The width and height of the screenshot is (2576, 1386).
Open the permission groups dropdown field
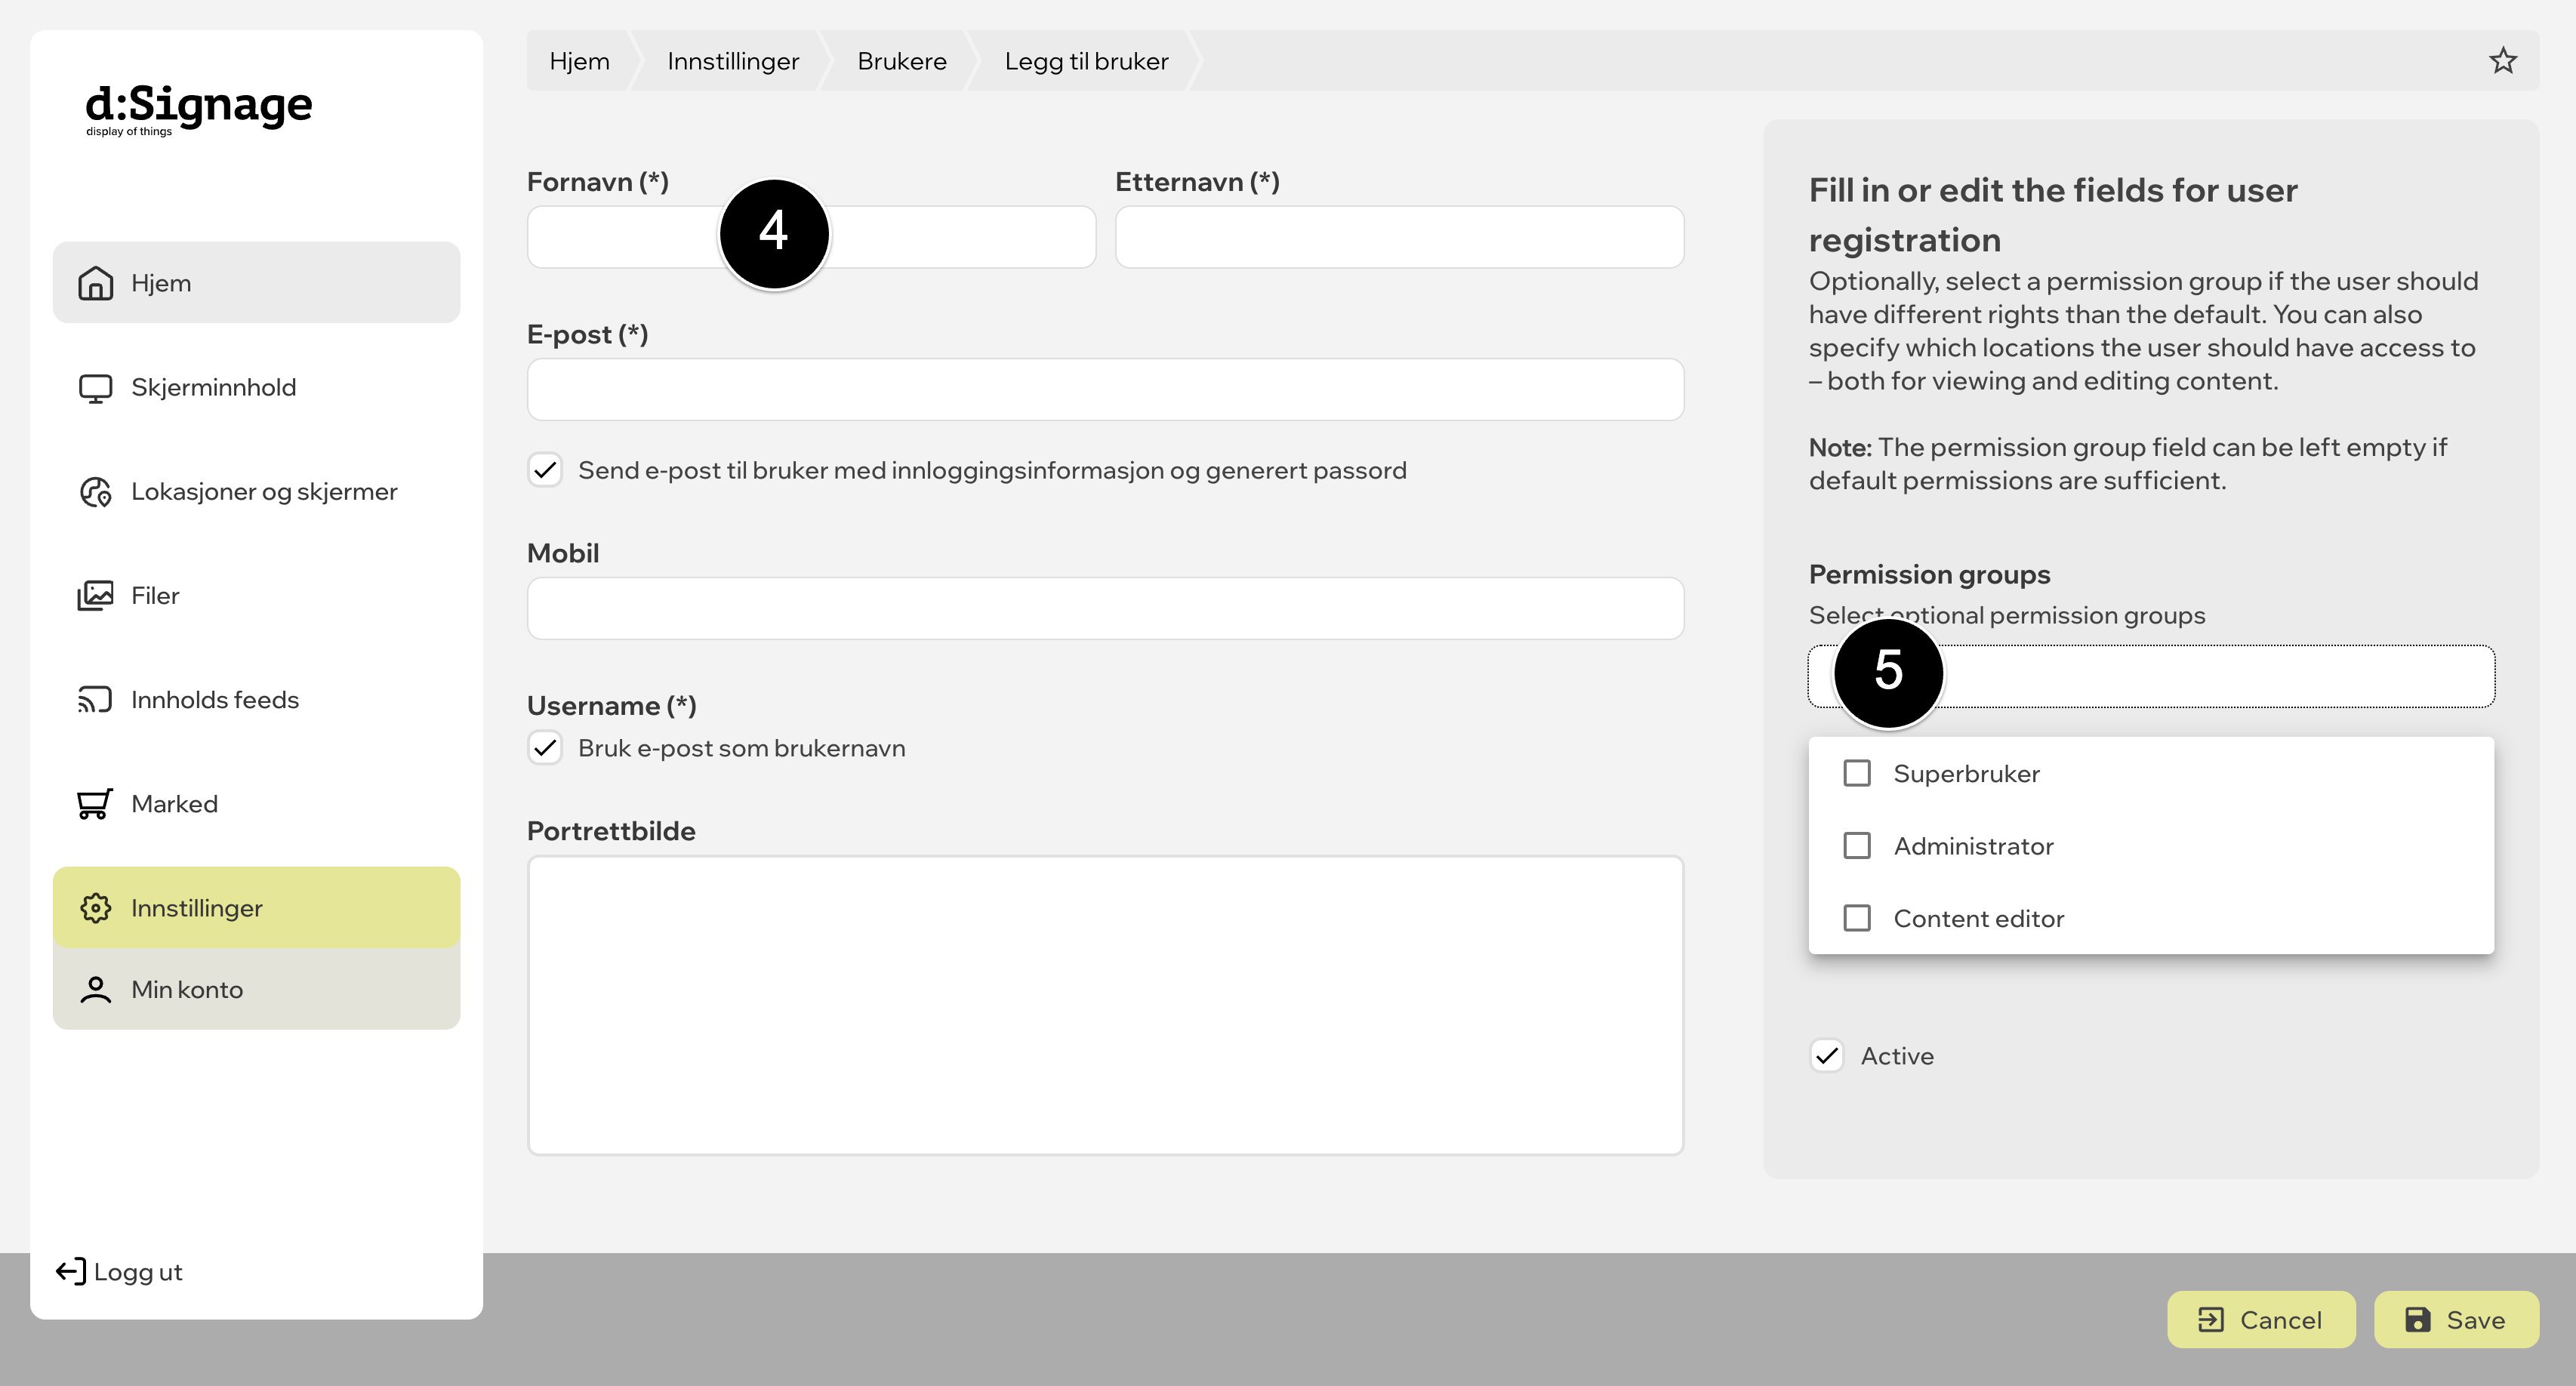(x=2150, y=677)
